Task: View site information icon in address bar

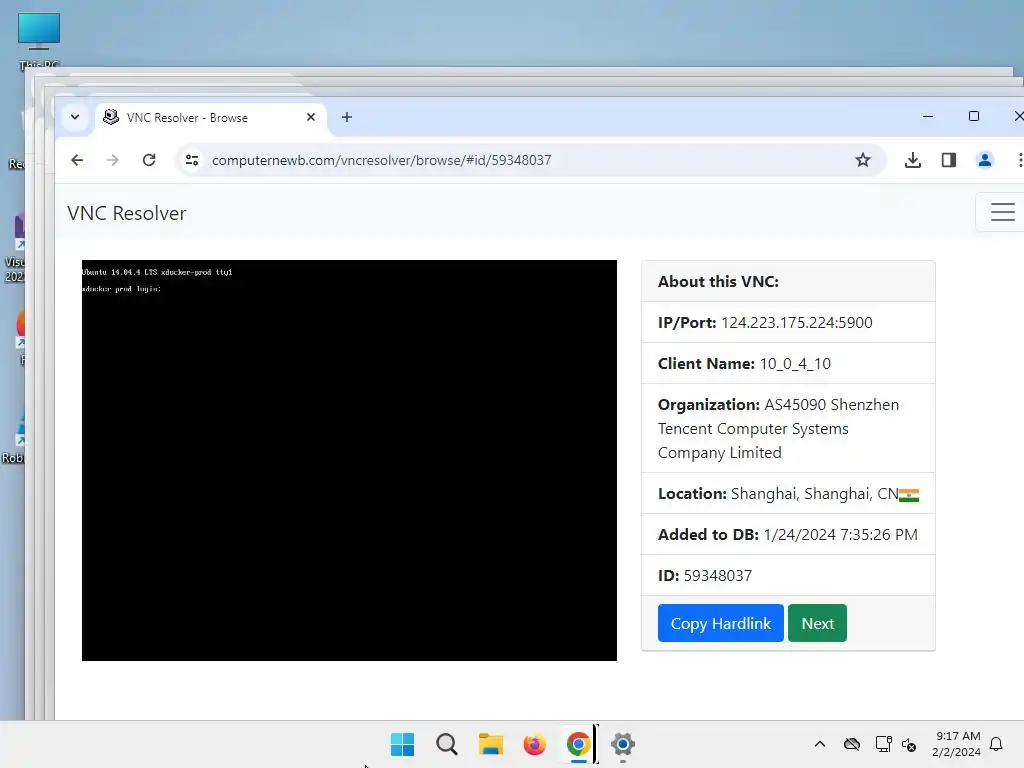Action: pyautogui.click(x=191, y=160)
